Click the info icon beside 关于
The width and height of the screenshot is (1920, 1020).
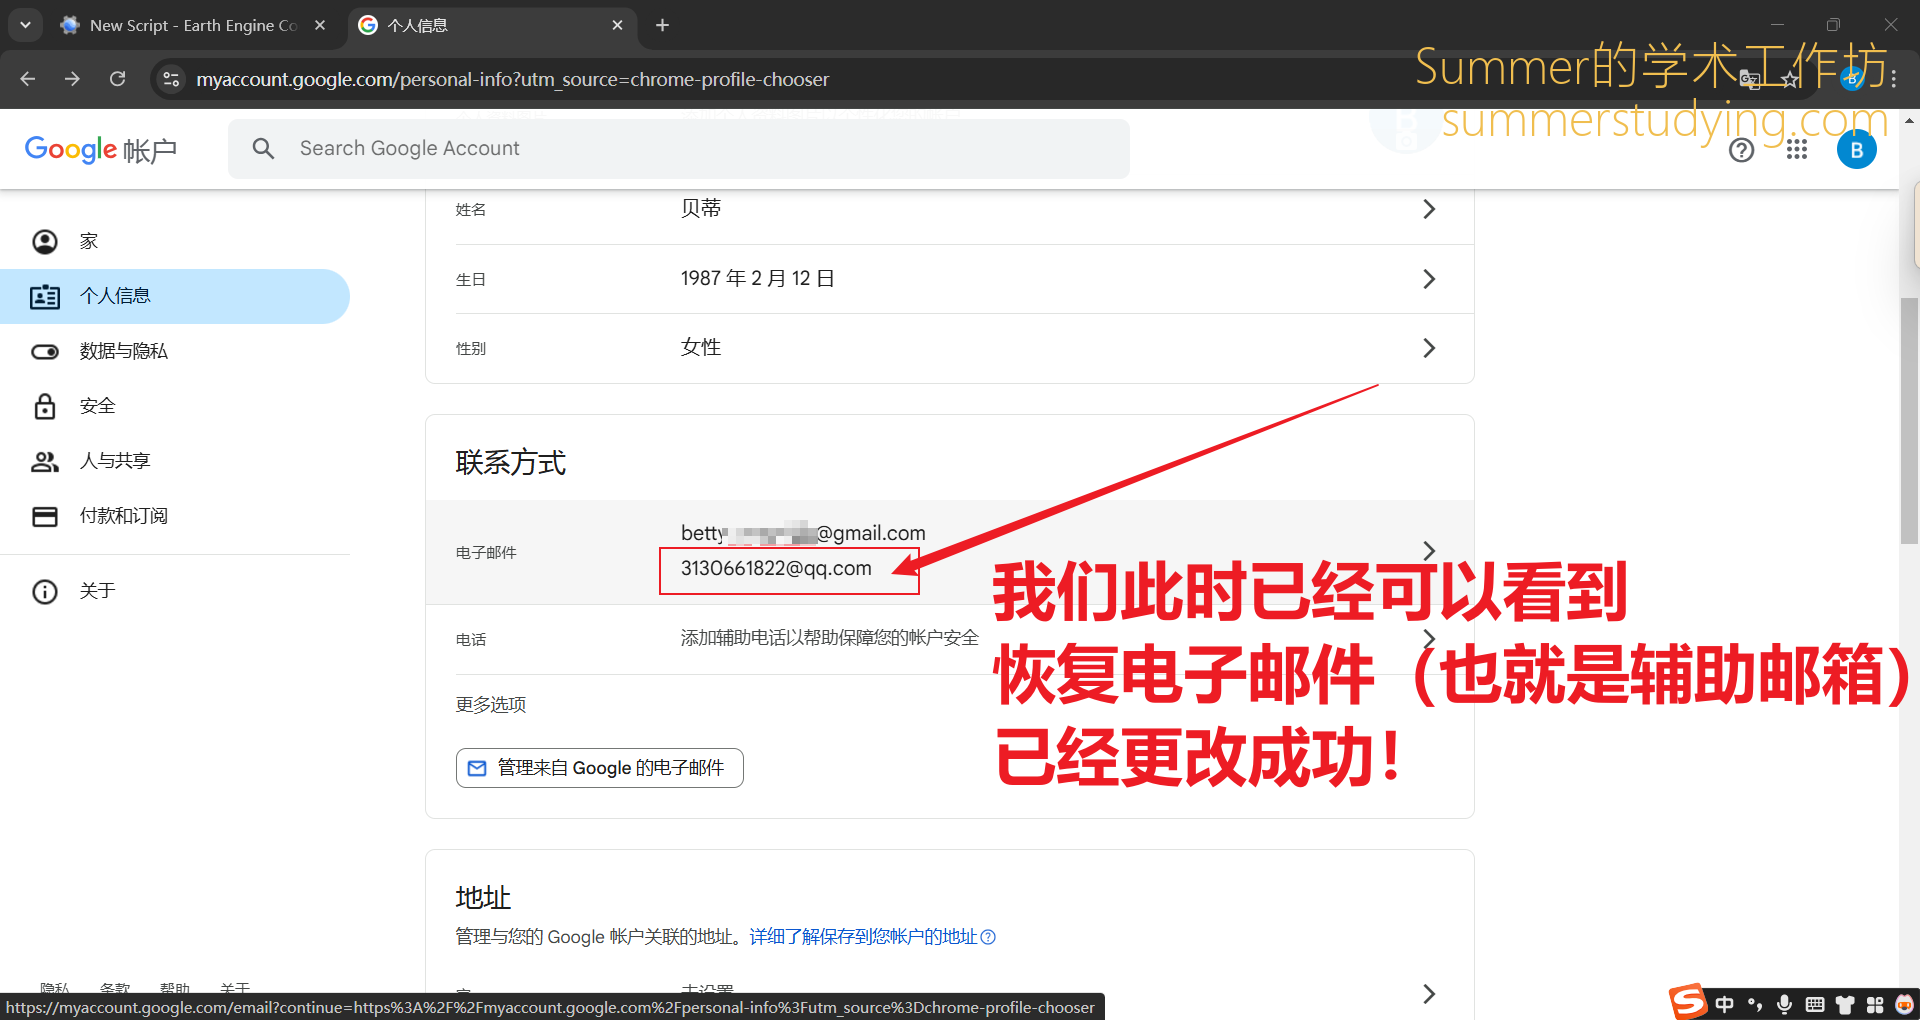point(45,591)
